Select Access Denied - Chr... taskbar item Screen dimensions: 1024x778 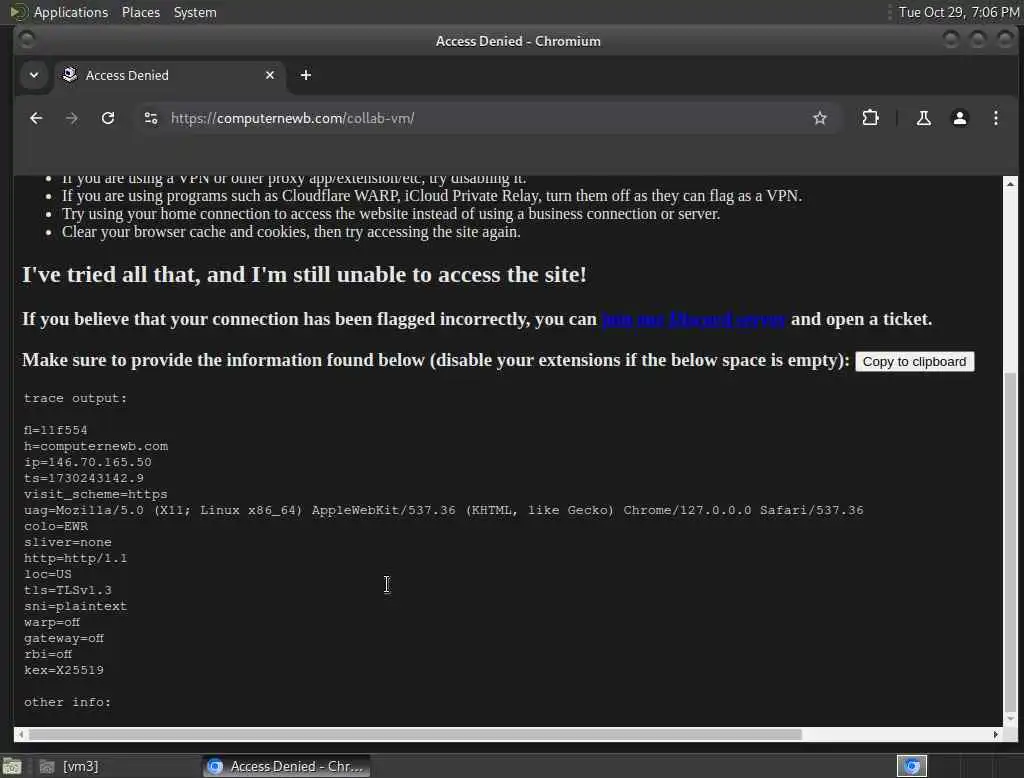coord(286,766)
